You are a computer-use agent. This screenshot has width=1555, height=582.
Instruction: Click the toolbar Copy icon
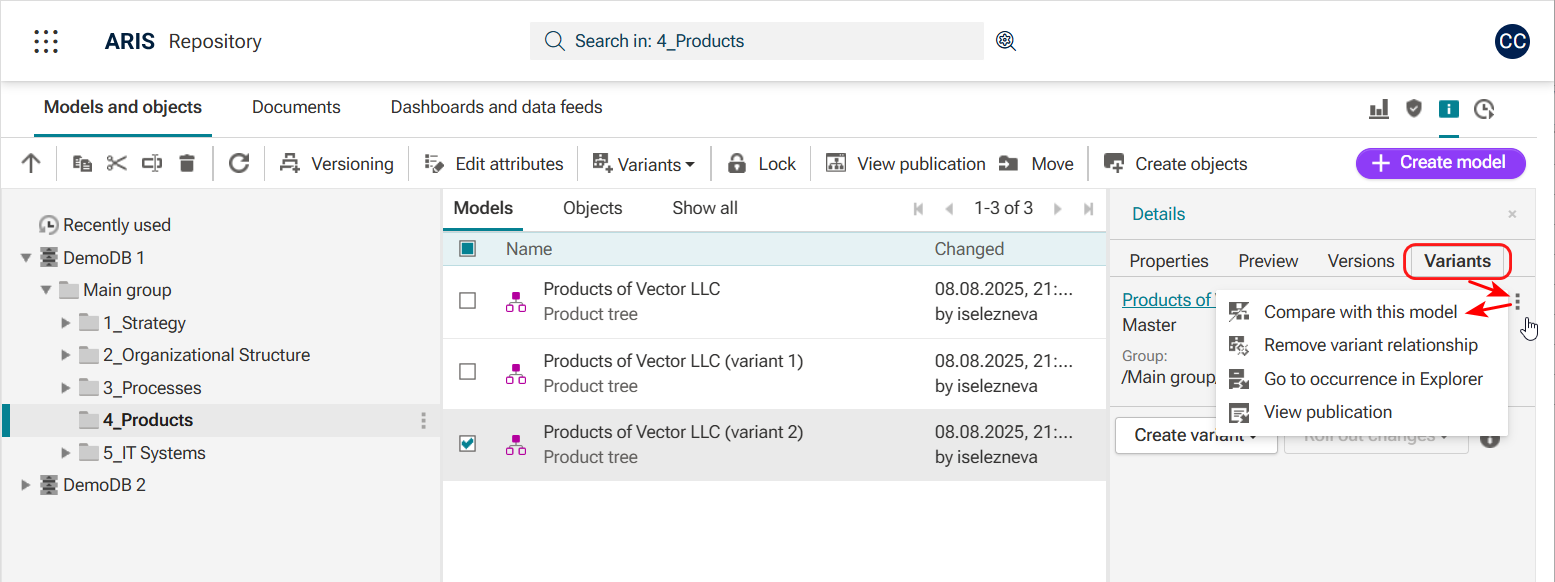coord(83,164)
